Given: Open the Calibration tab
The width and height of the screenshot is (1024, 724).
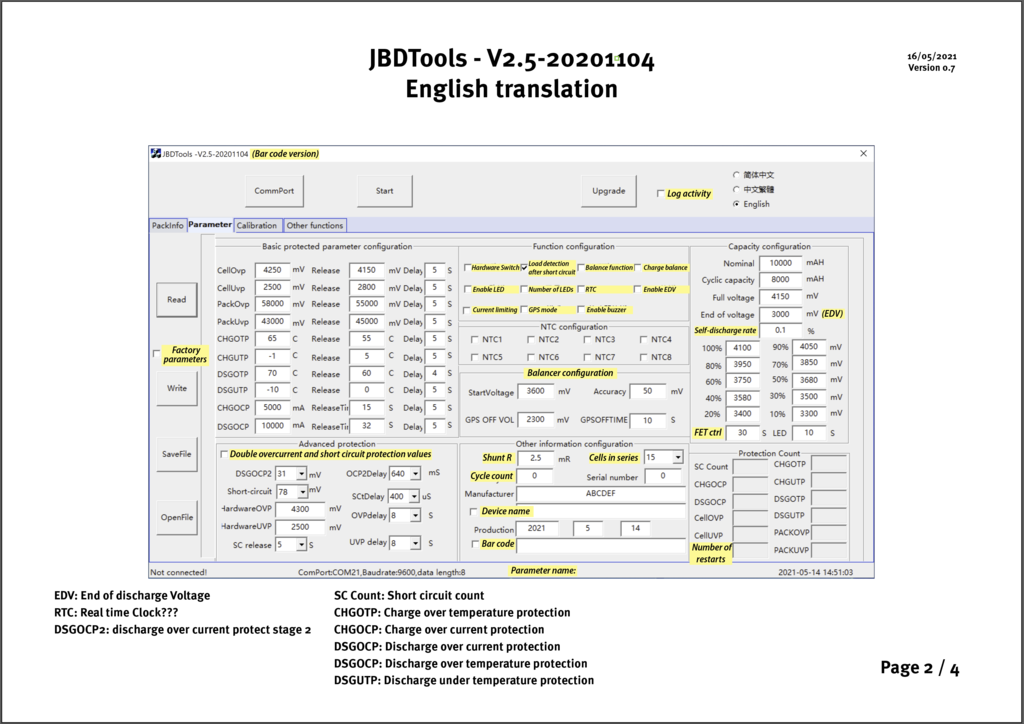Looking at the screenshot, I should [x=257, y=225].
